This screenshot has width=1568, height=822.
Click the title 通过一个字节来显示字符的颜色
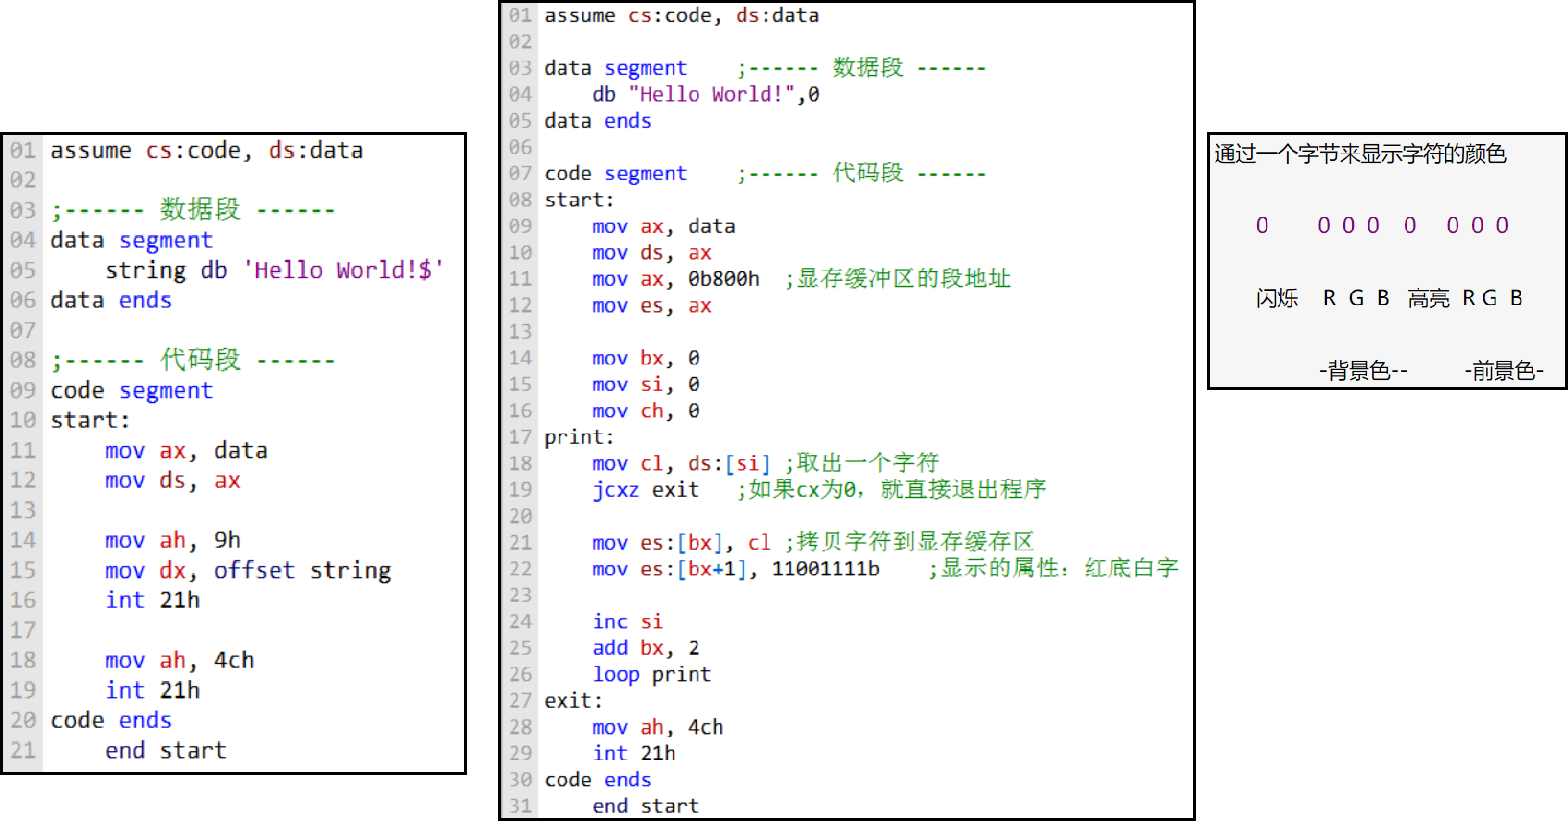(1361, 154)
